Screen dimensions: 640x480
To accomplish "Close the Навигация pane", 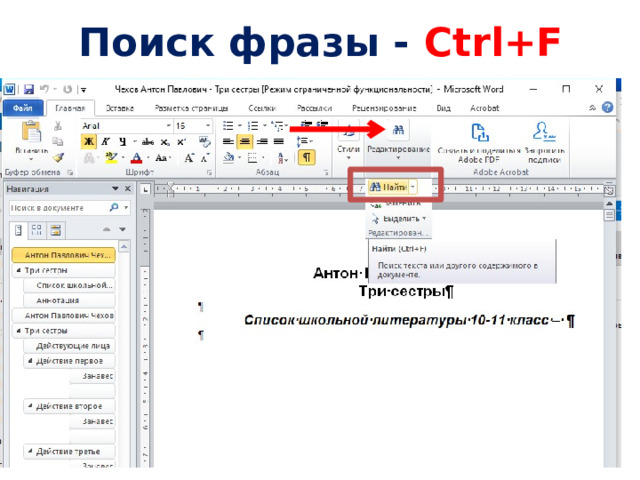I will tap(128, 189).
